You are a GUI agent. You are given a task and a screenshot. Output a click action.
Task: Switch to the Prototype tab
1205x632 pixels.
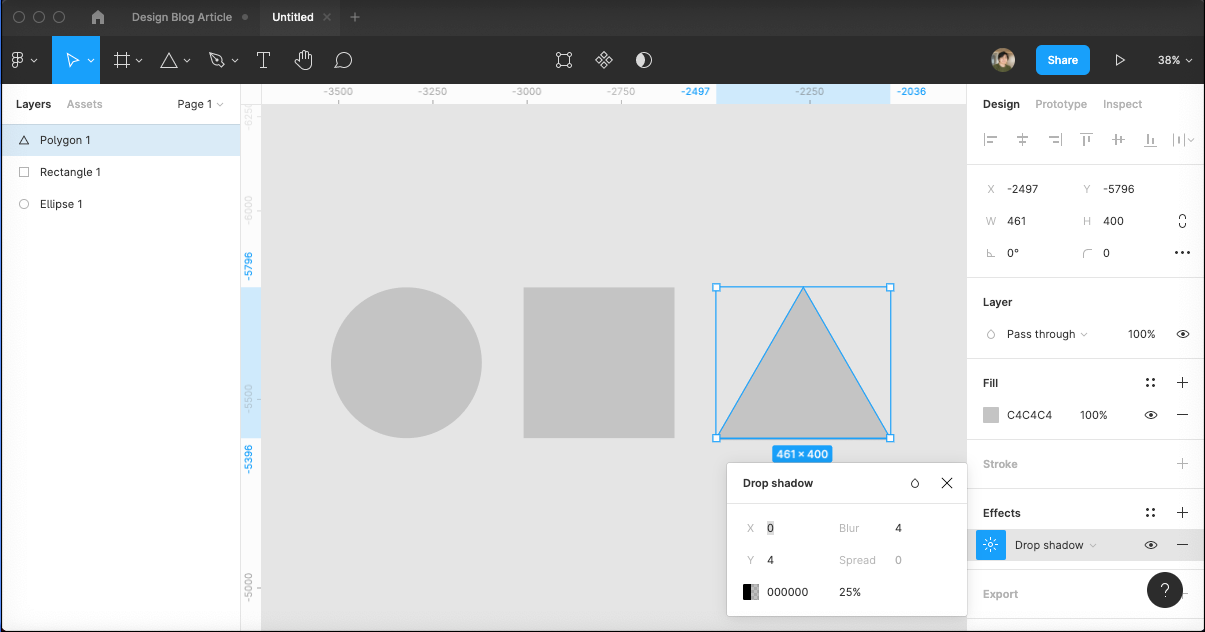(1061, 104)
